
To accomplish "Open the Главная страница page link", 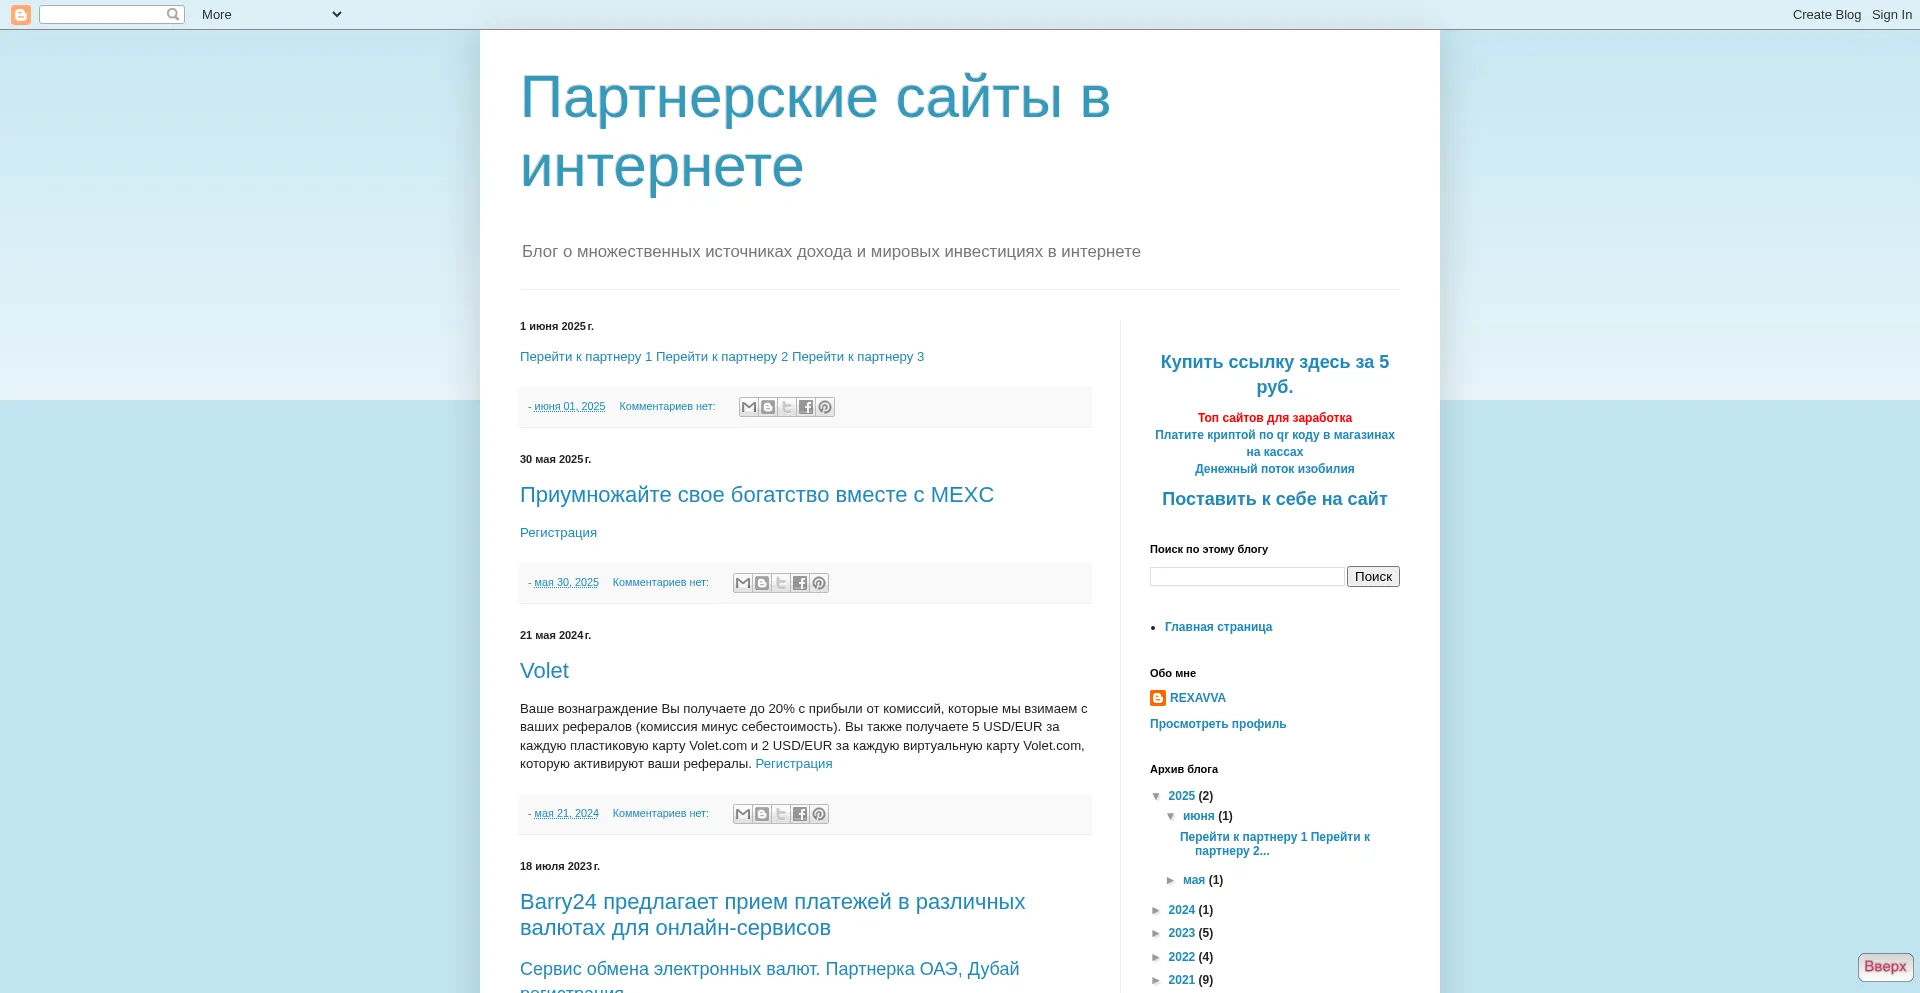I will tap(1218, 627).
